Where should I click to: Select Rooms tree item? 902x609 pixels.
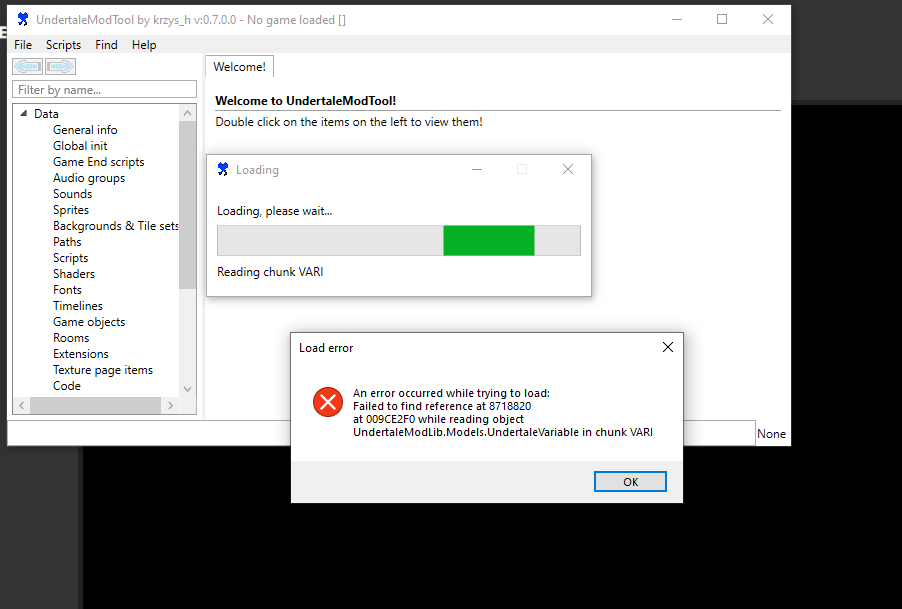(71, 338)
